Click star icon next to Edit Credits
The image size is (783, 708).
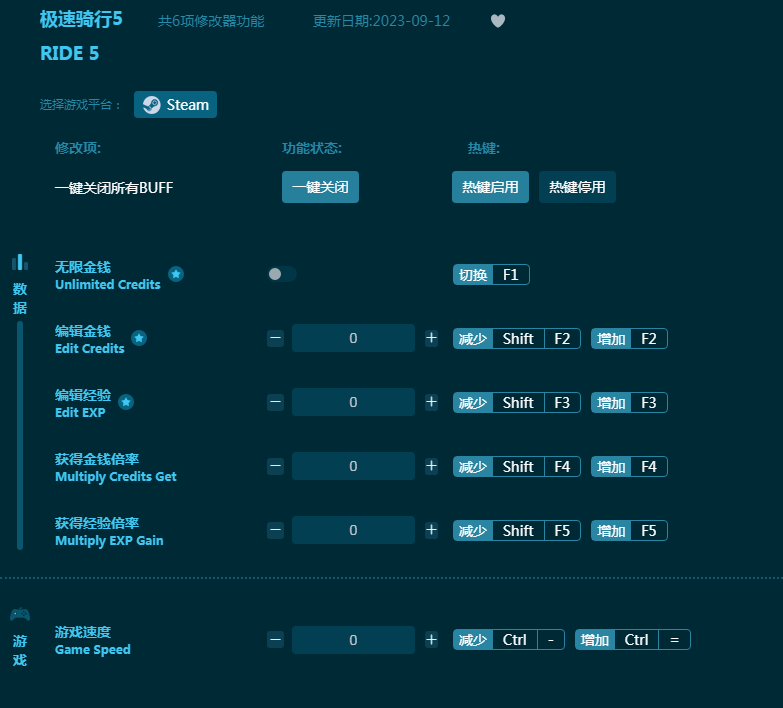coord(139,338)
